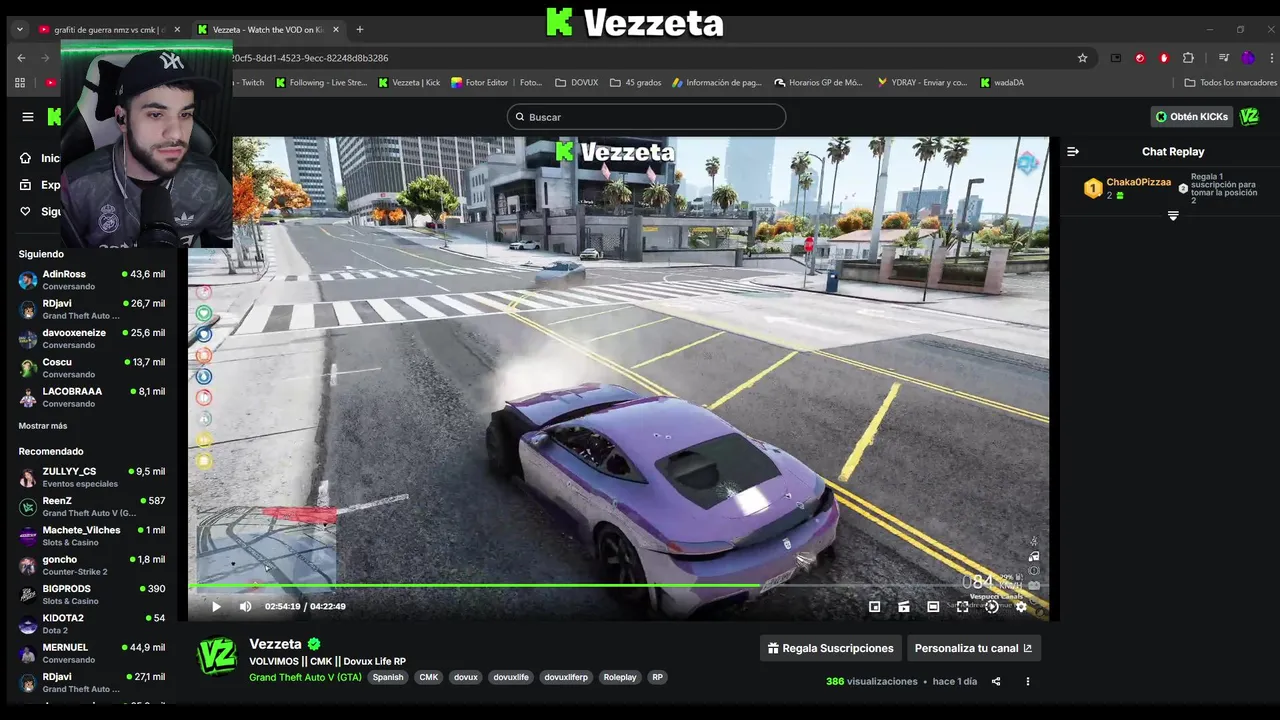Open Chrome three-dot menu

click(x=1271, y=58)
